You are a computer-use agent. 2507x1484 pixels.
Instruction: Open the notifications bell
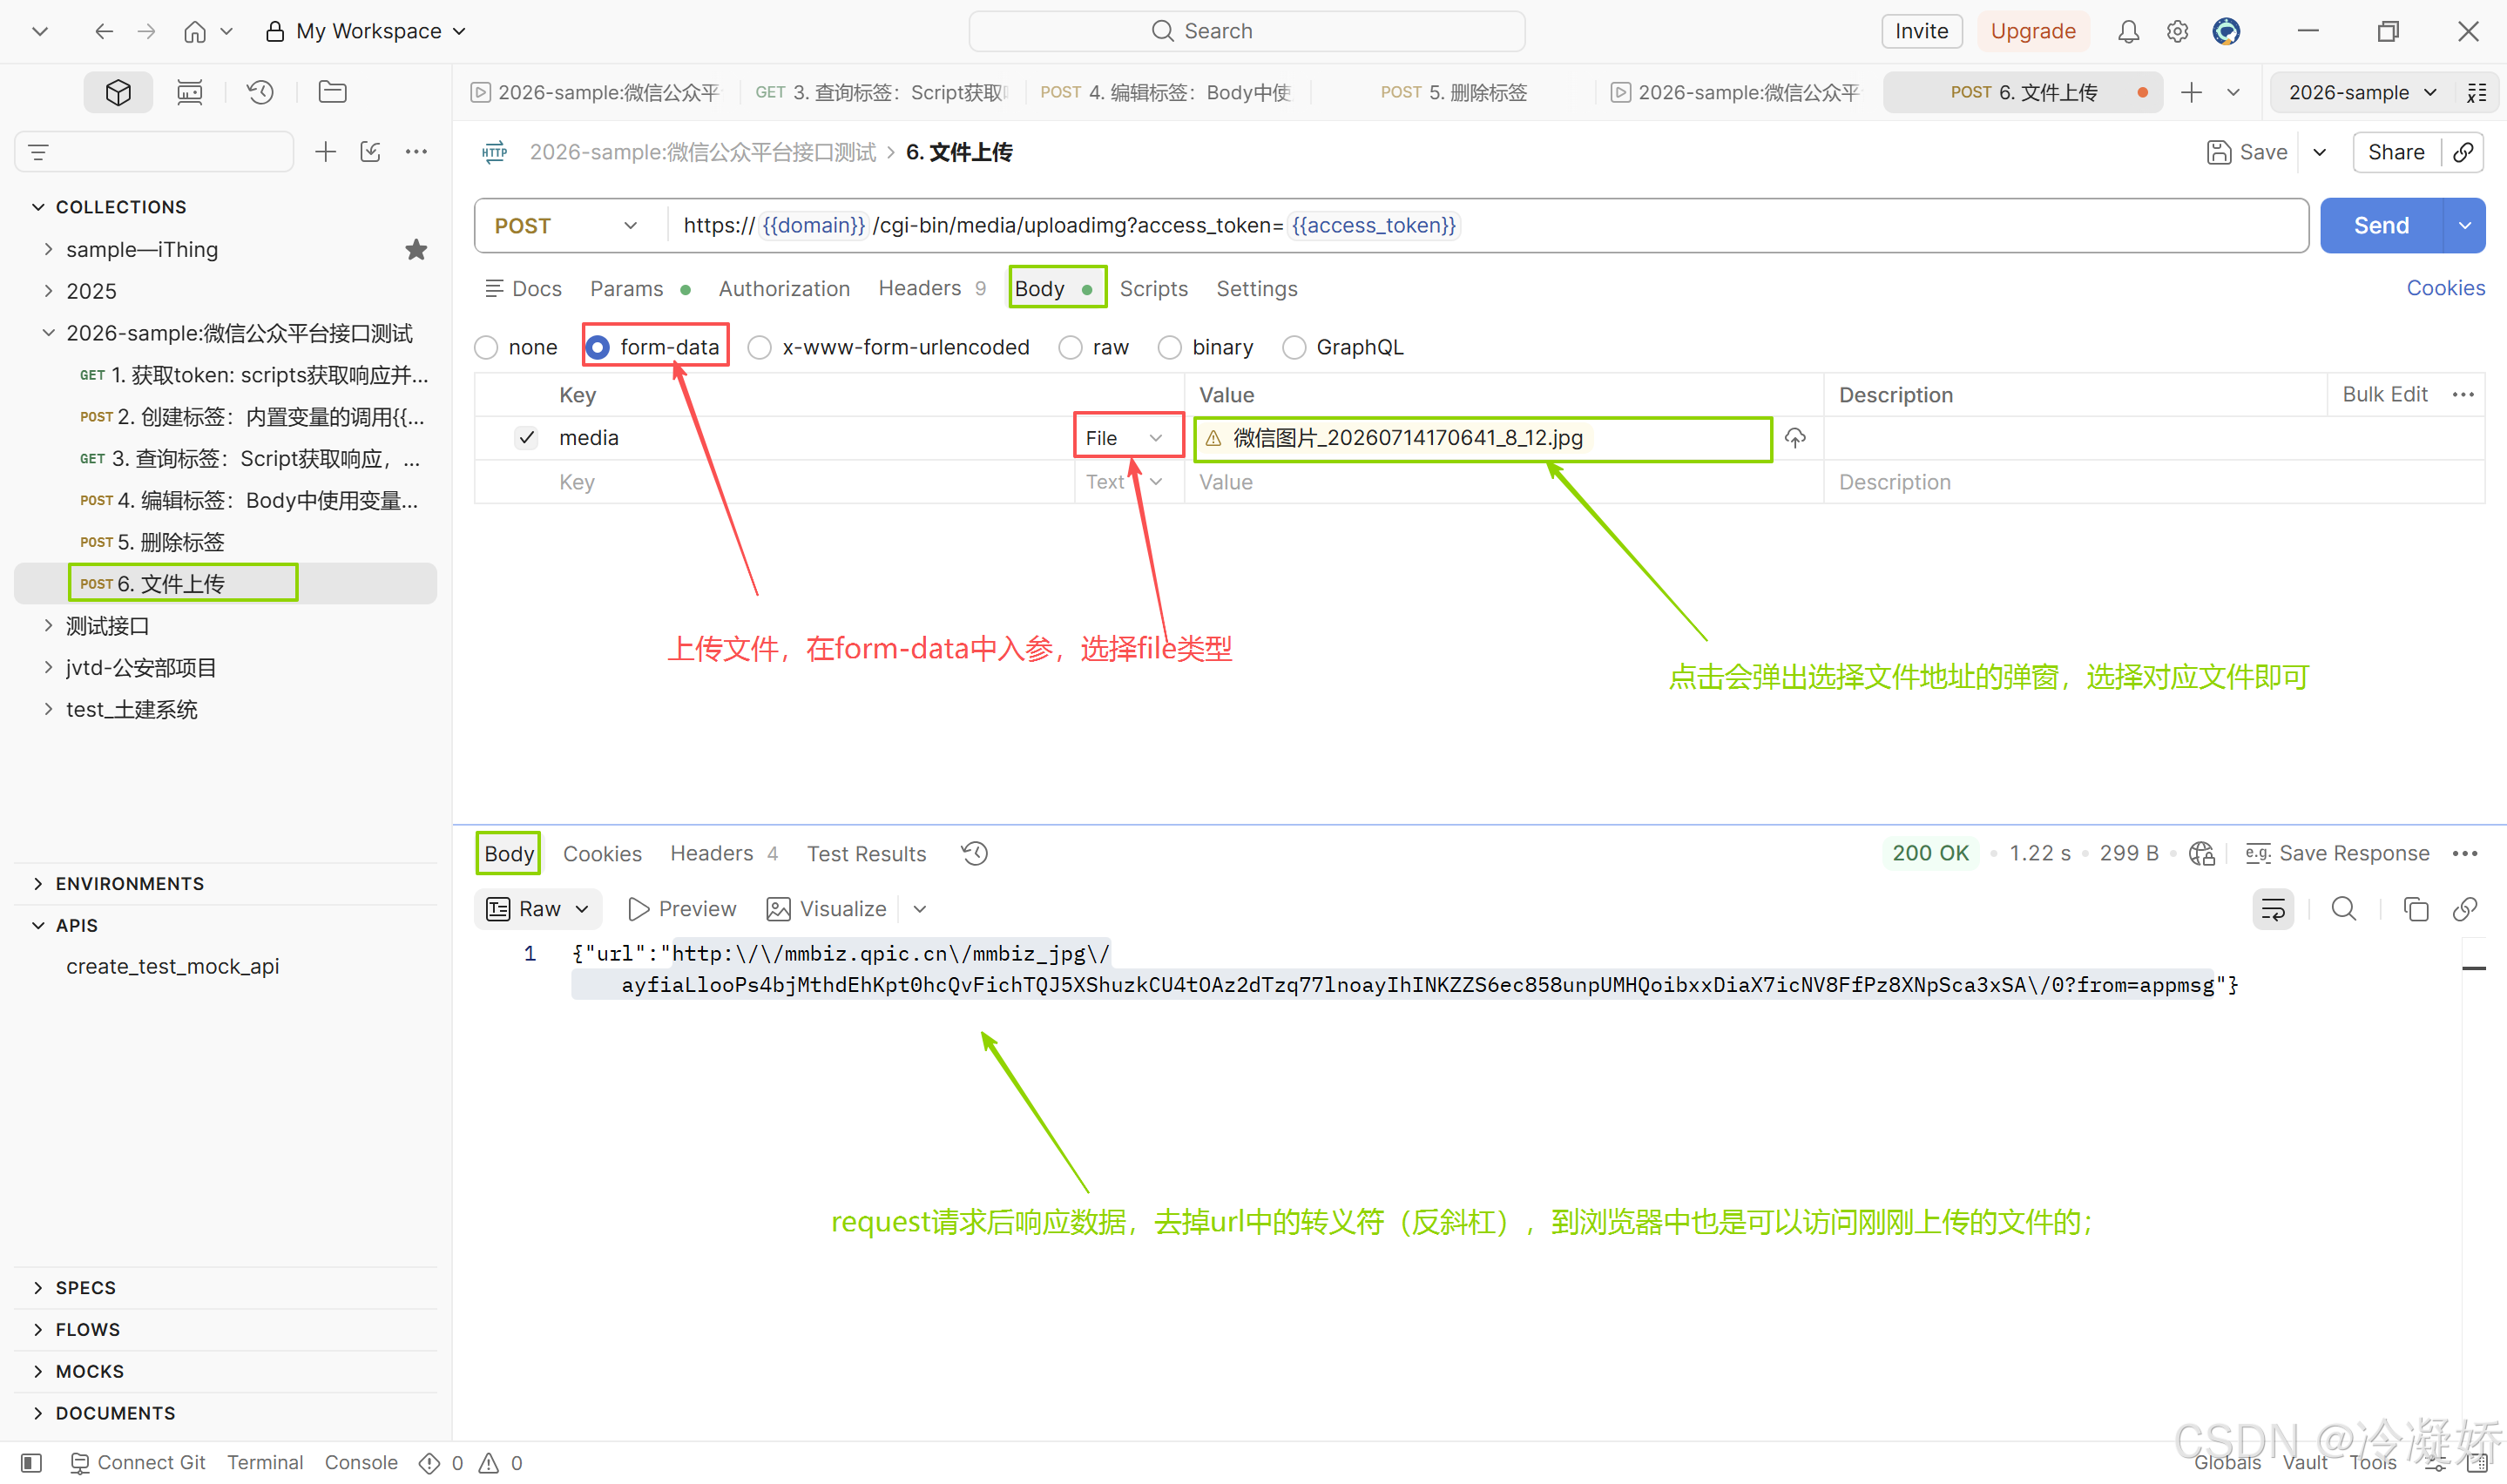(x=2128, y=31)
